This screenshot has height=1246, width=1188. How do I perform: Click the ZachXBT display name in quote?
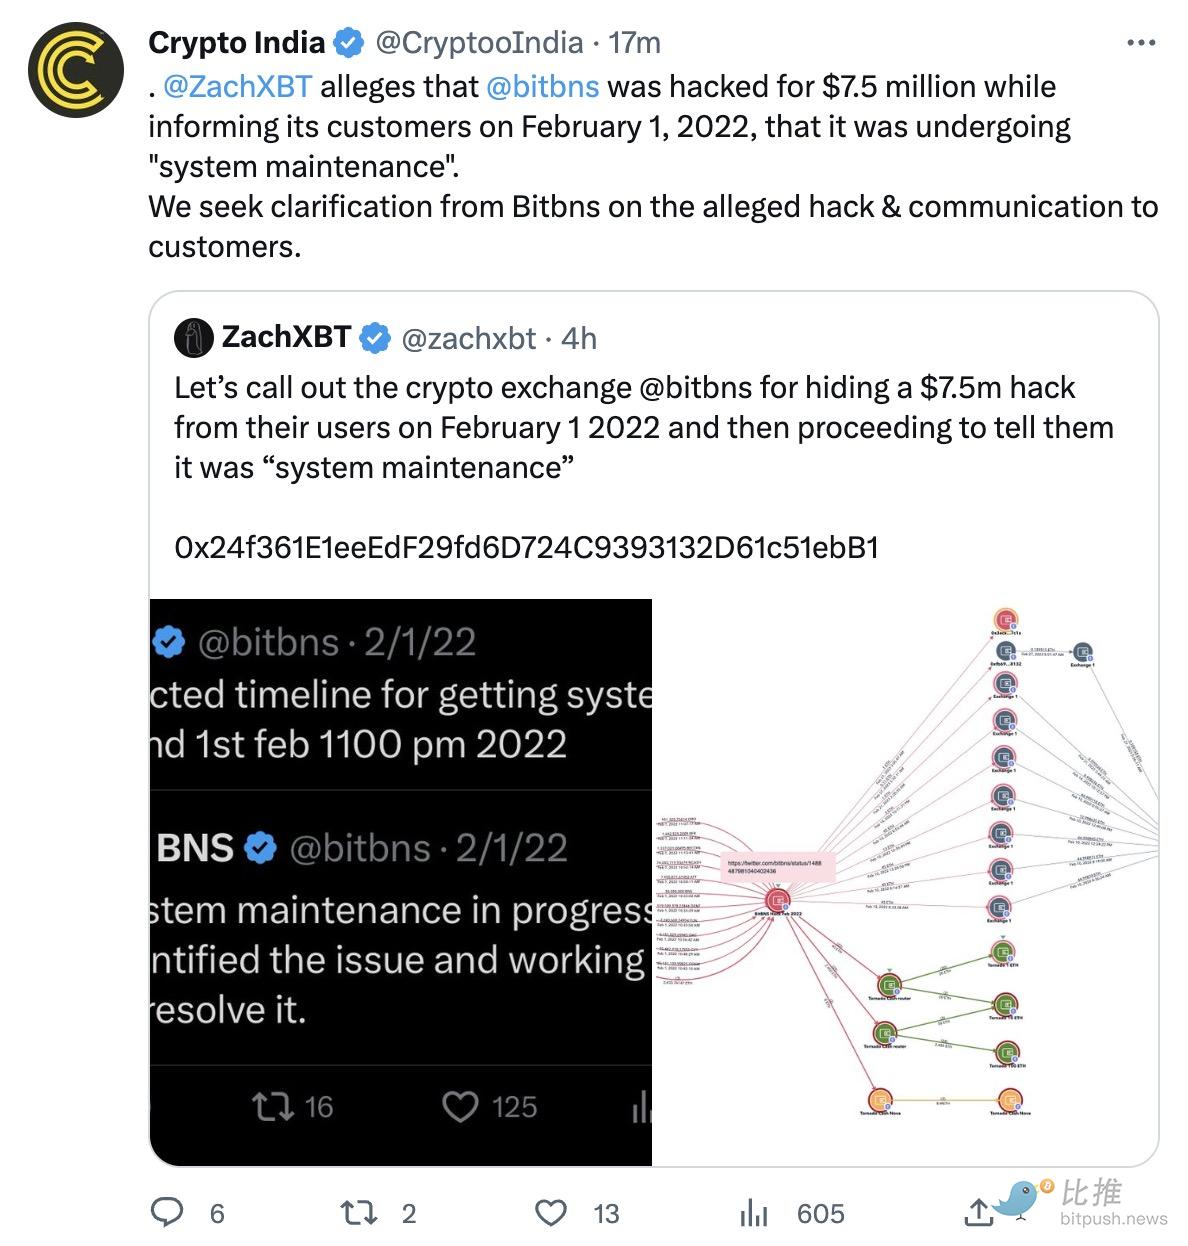click(286, 338)
